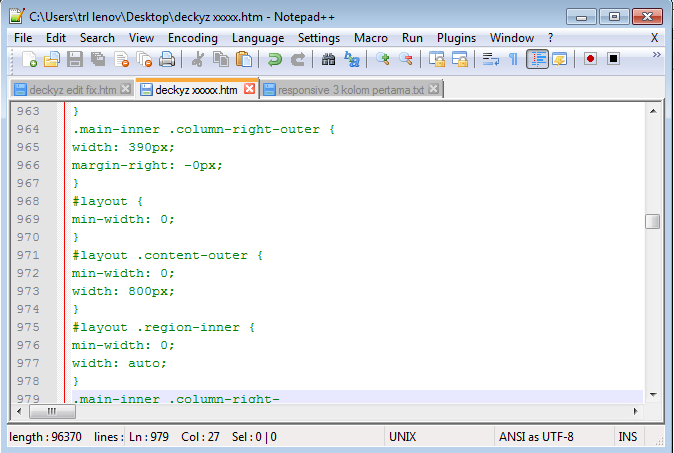Click the vertical scrollbar down arrow
This screenshot has height=453, width=674.
(653, 395)
